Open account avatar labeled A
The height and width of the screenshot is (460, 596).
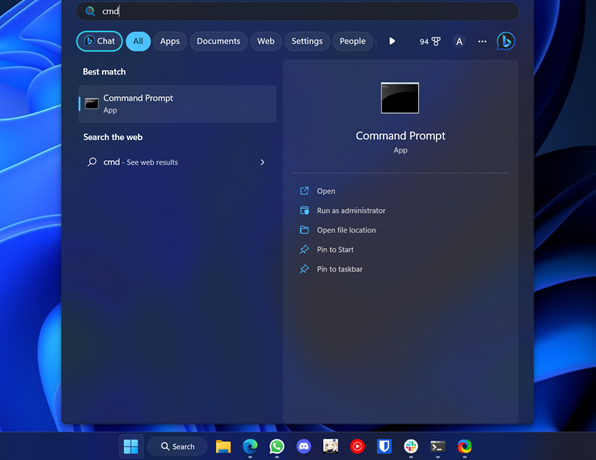459,41
